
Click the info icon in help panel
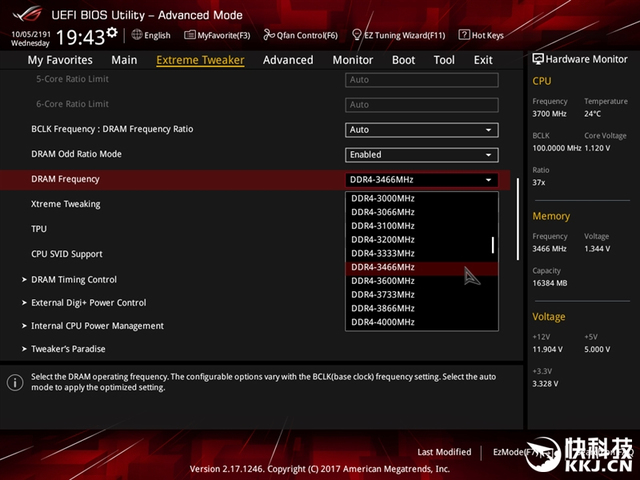pyautogui.click(x=15, y=382)
